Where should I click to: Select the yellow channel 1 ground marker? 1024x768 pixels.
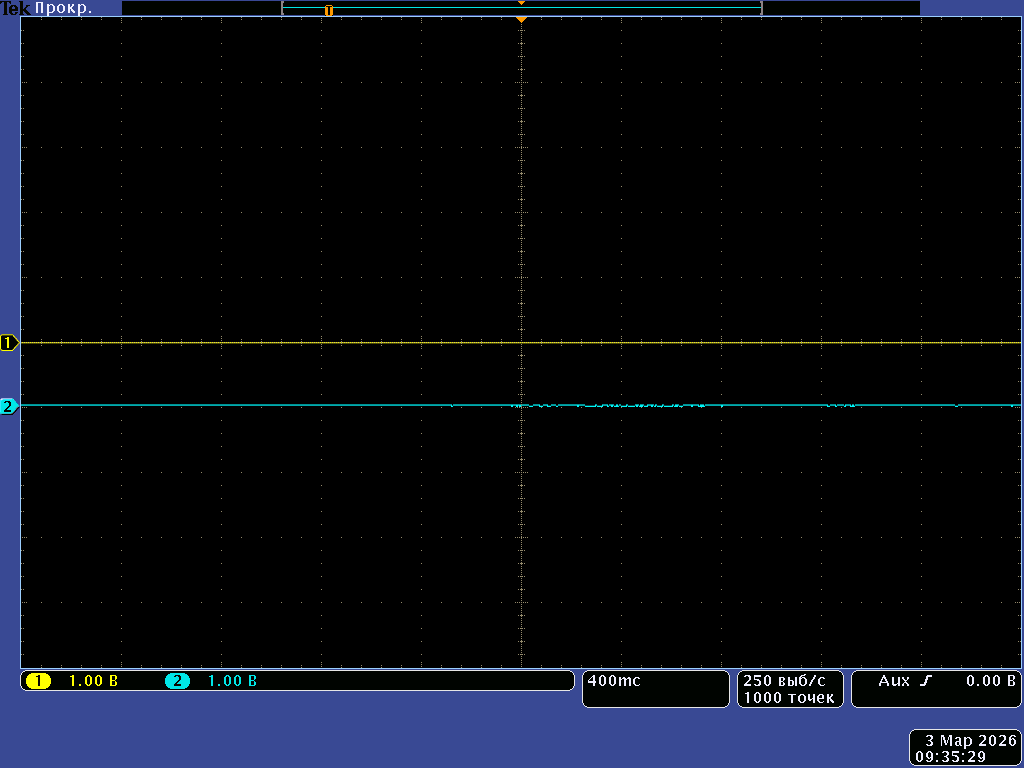9,343
